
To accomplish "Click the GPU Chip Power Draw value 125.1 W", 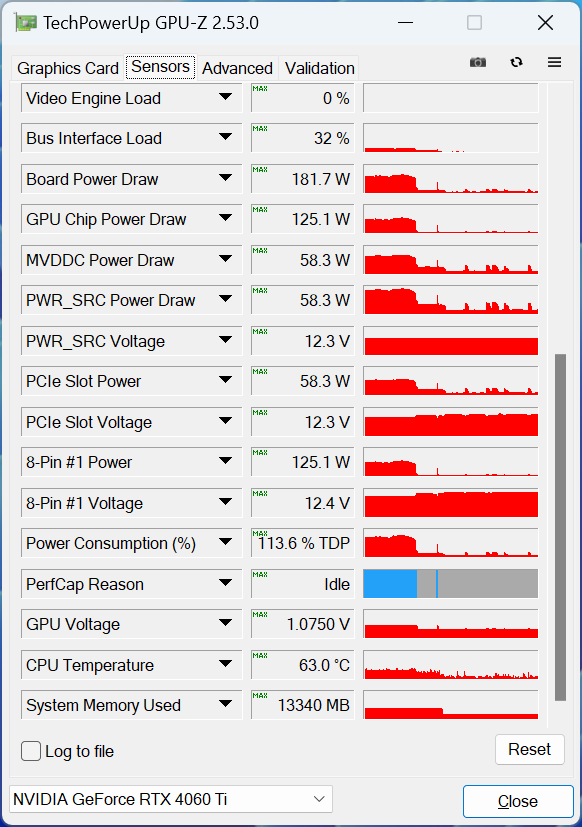I will [x=302, y=219].
